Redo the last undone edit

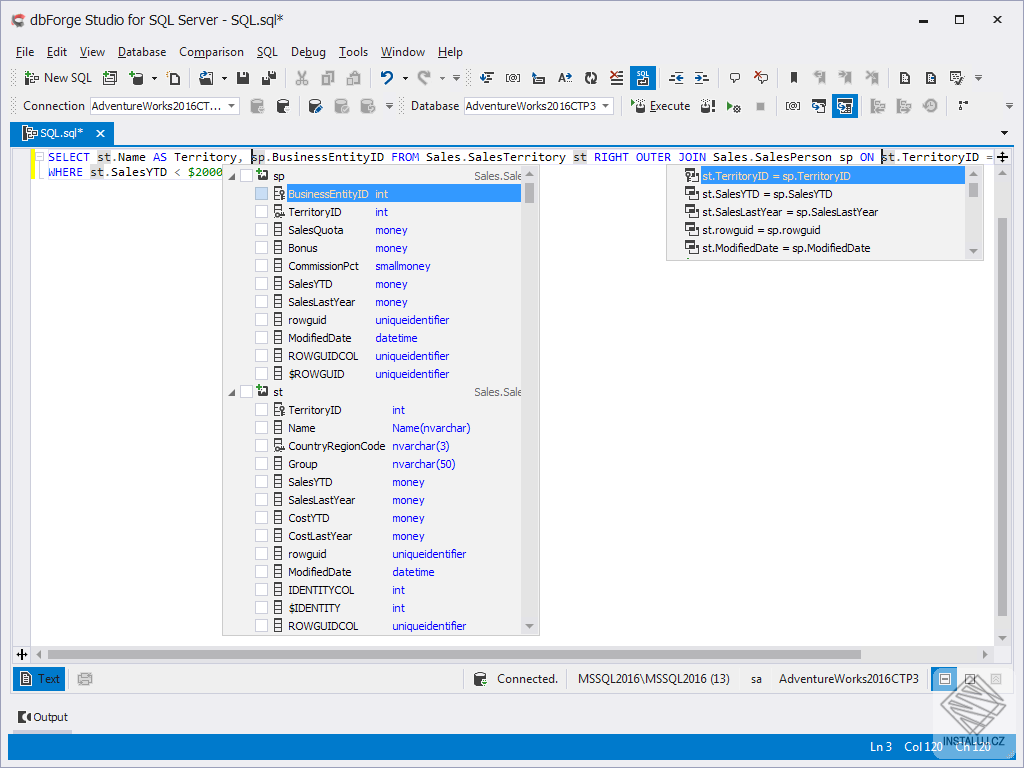pos(422,77)
